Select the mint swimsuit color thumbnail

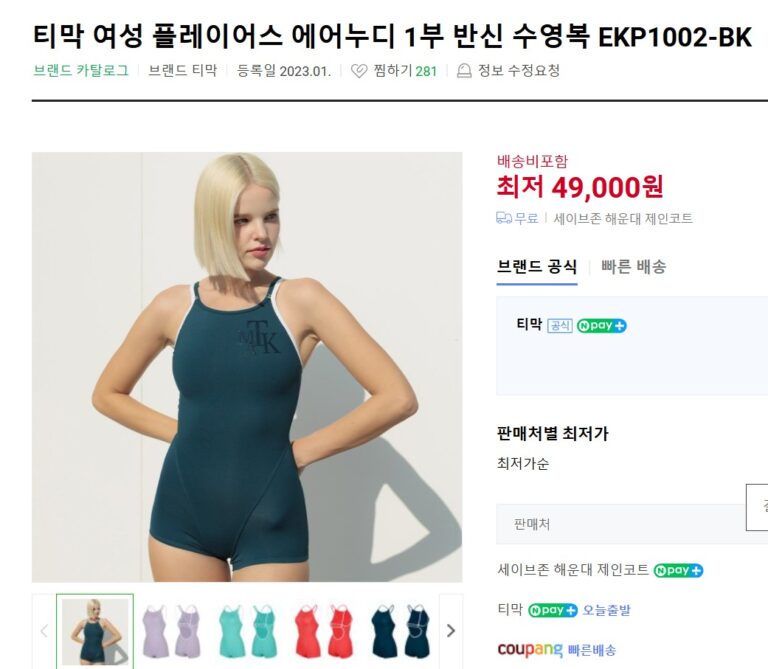pyautogui.click(x=248, y=631)
